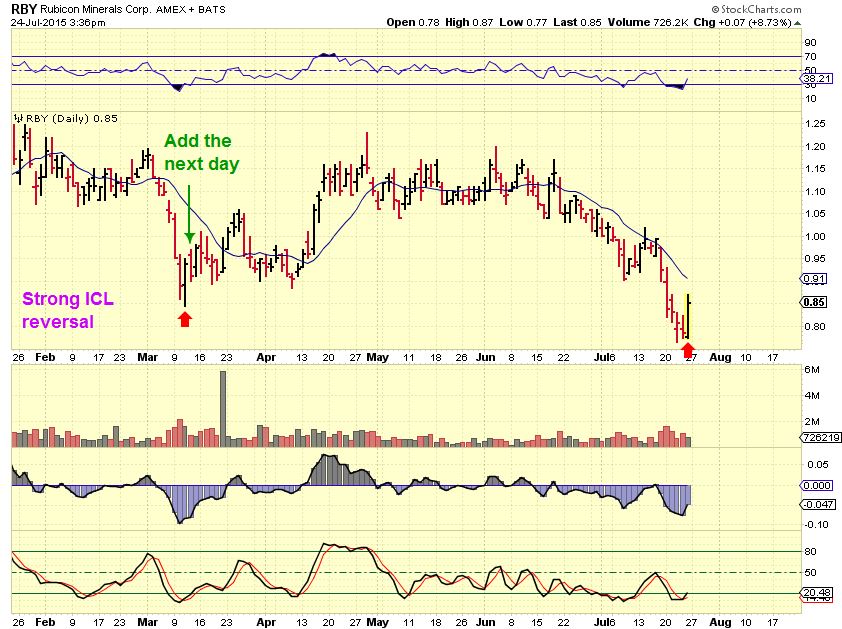842x629 pixels.
Task: Click the Jun label on the price panel date axis
Action: tap(485, 357)
